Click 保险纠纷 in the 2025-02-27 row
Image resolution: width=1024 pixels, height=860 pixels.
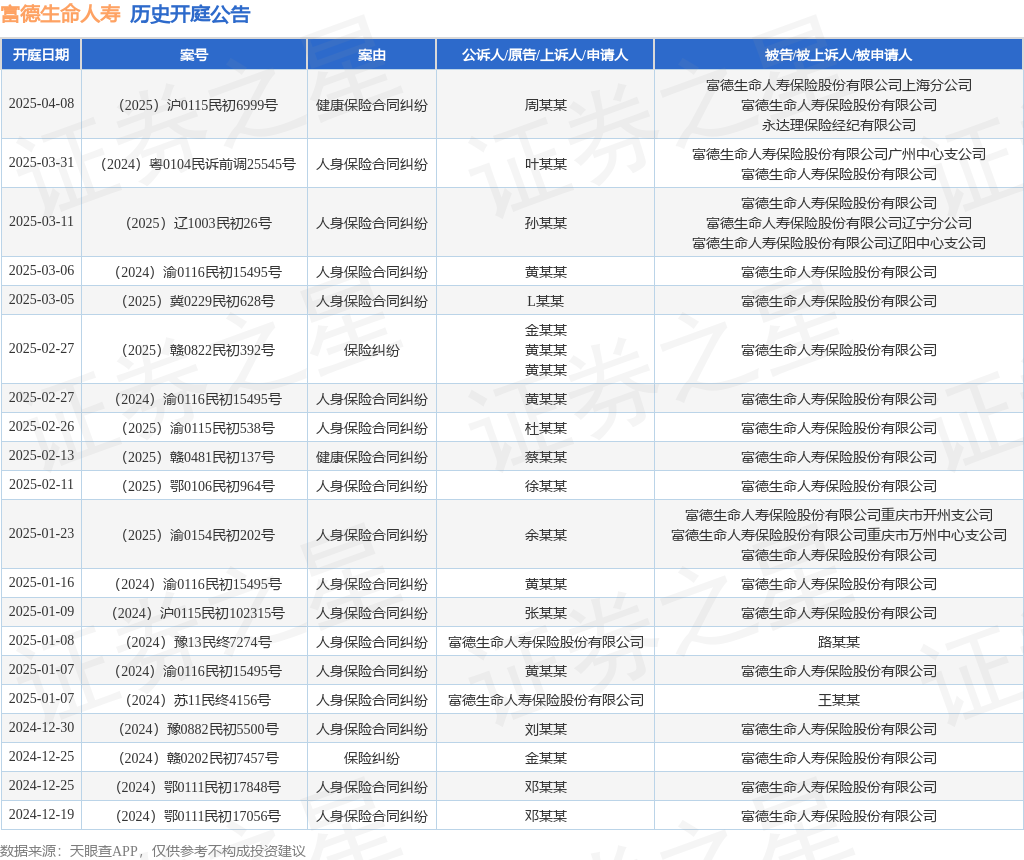coord(372,350)
